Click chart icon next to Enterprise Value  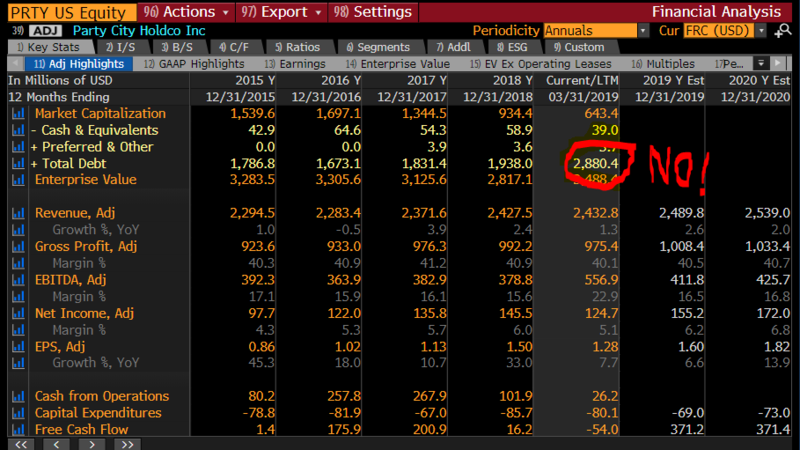tap(18, 180)
